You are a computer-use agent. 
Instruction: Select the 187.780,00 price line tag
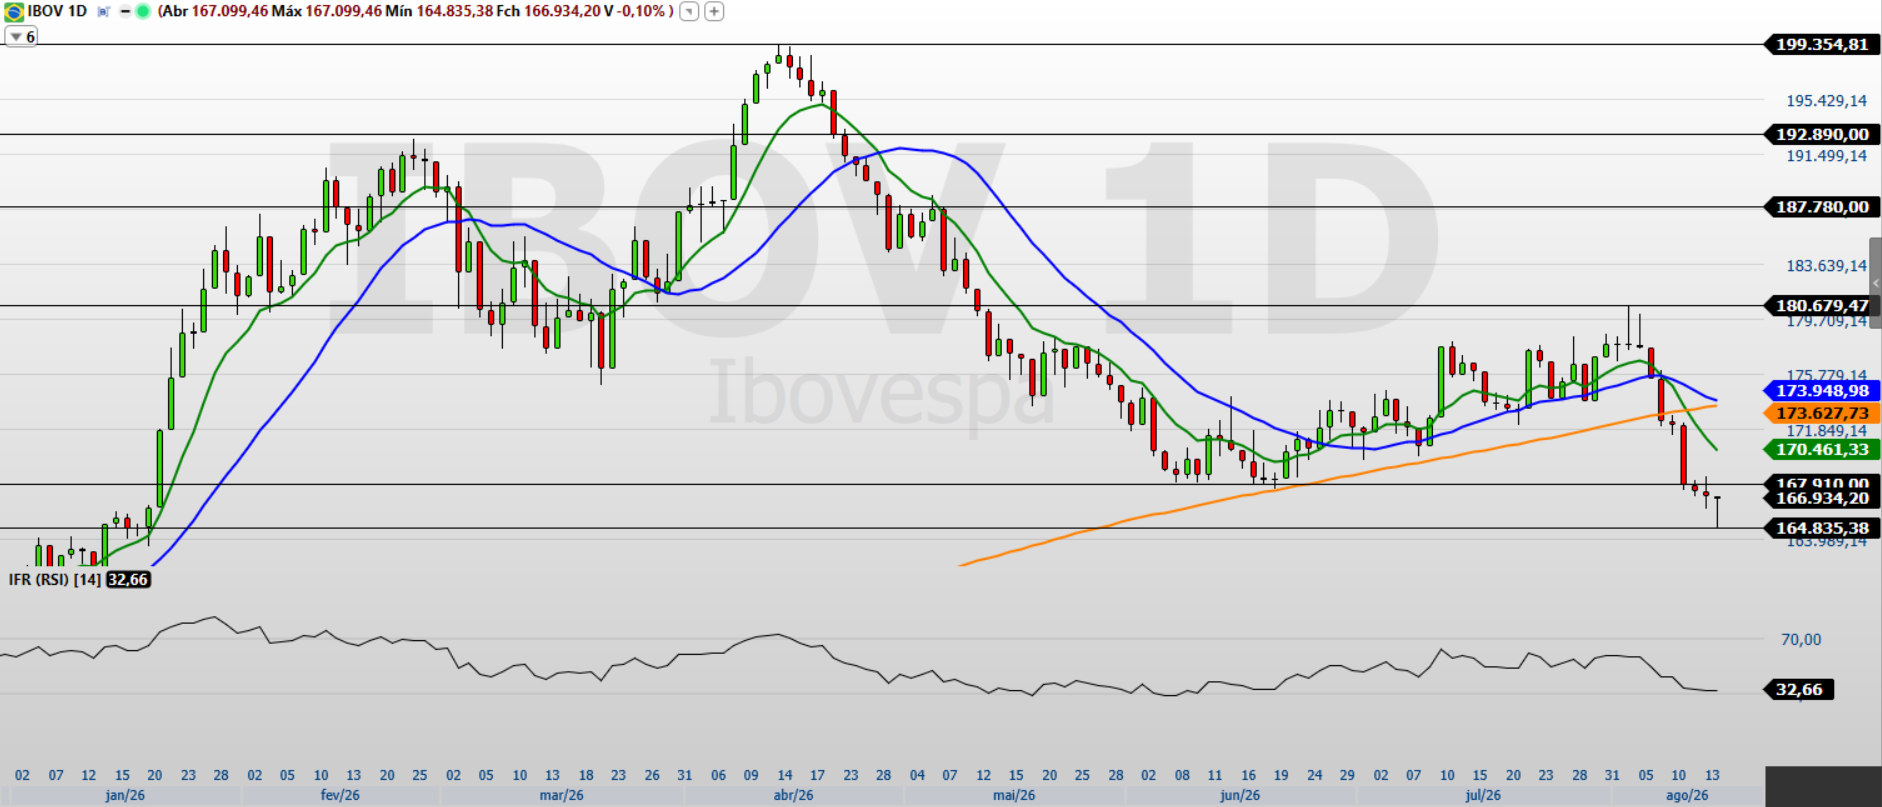pos(1821,207)
